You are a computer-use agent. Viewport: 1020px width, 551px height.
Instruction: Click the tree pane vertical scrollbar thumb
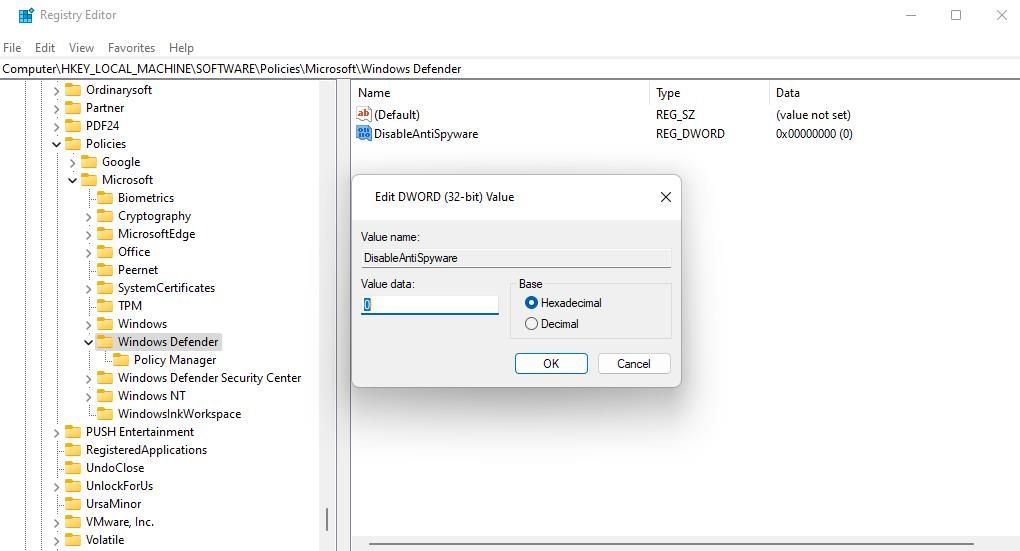pos(327,519)
